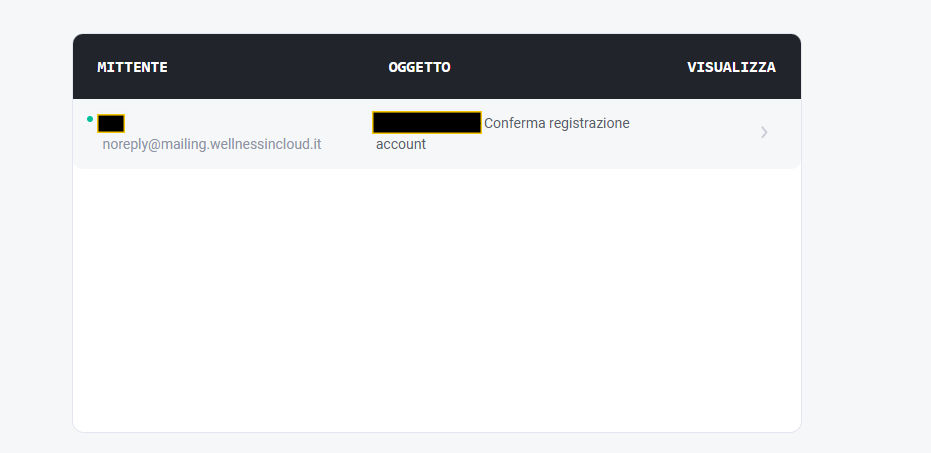Click row space between sender email and subject
The height and width of the screenshot is (453, 931).
[347, 134]
